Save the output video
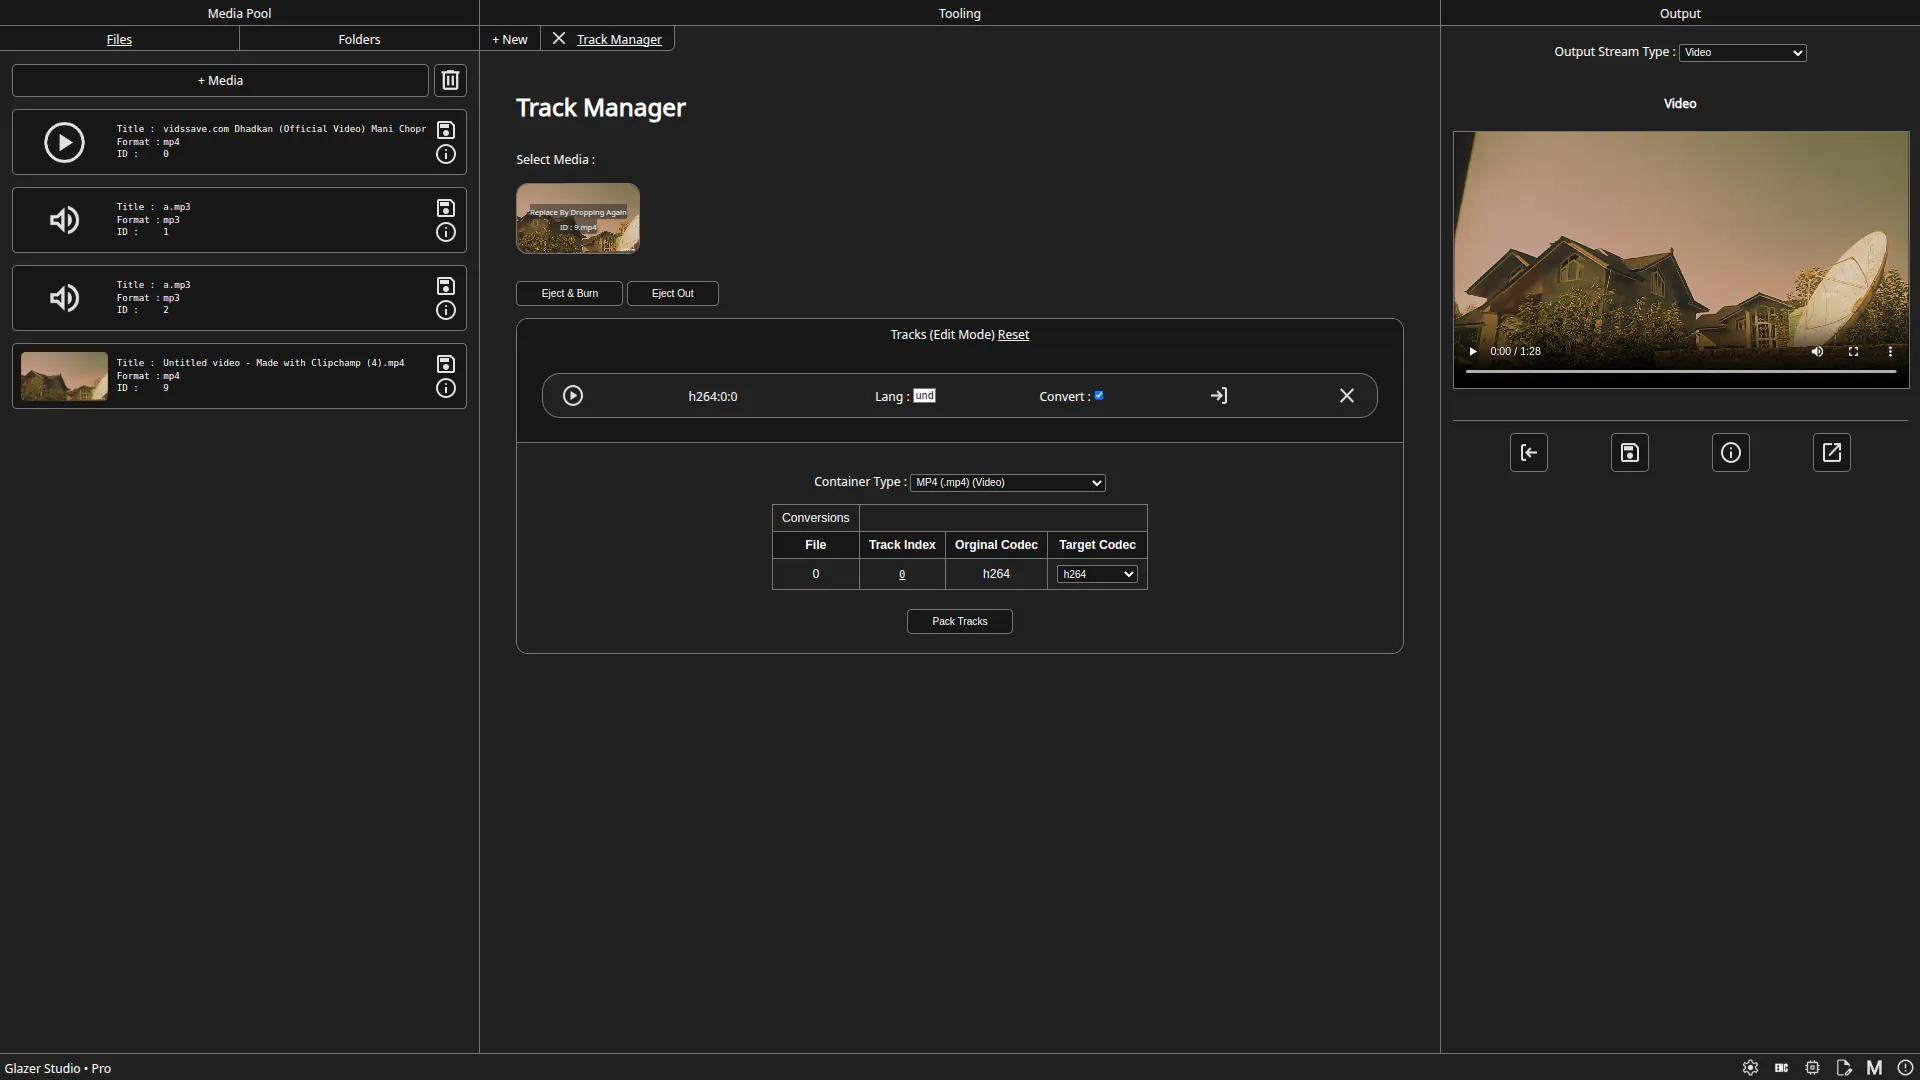This screenshot has height=1080, width=1920. pos(1630,453)
